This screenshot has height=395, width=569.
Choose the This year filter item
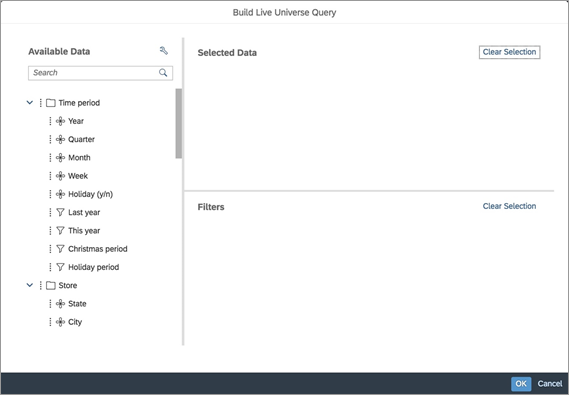pyautogui.click(x=84, y=231)
